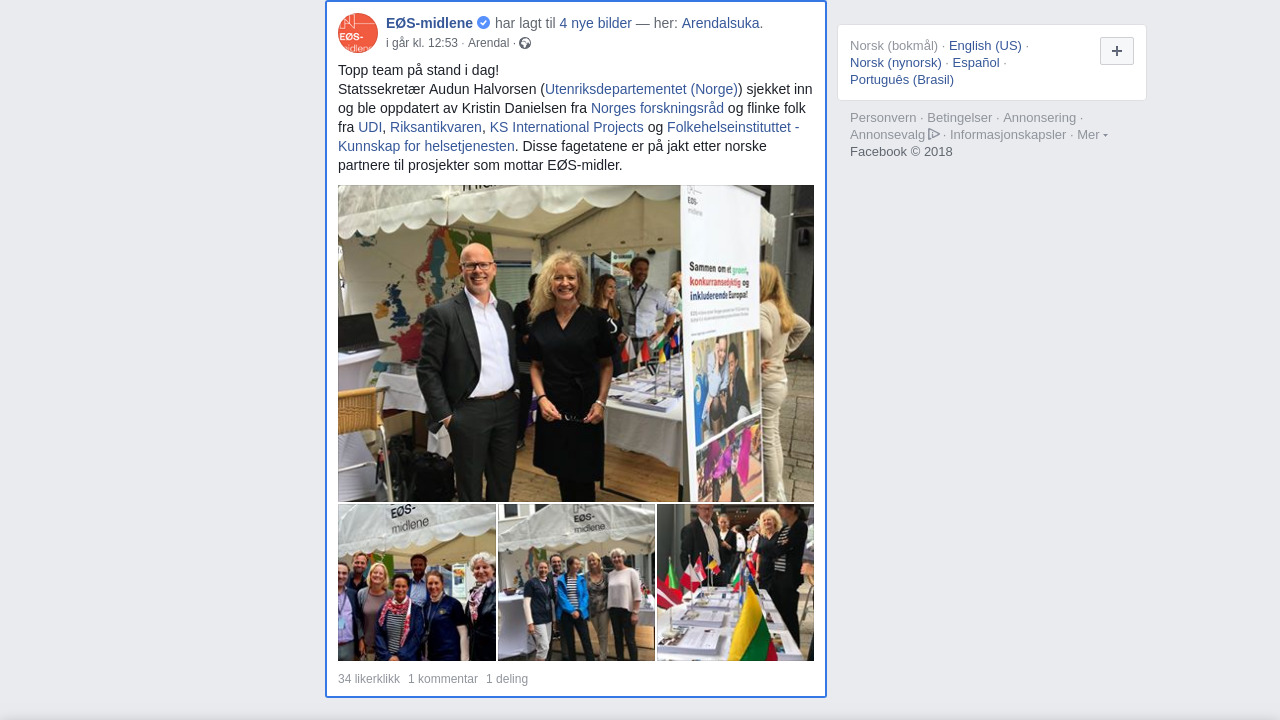
Task: Open Utenriksdepartementet (Norge) link
Action: 641,89
